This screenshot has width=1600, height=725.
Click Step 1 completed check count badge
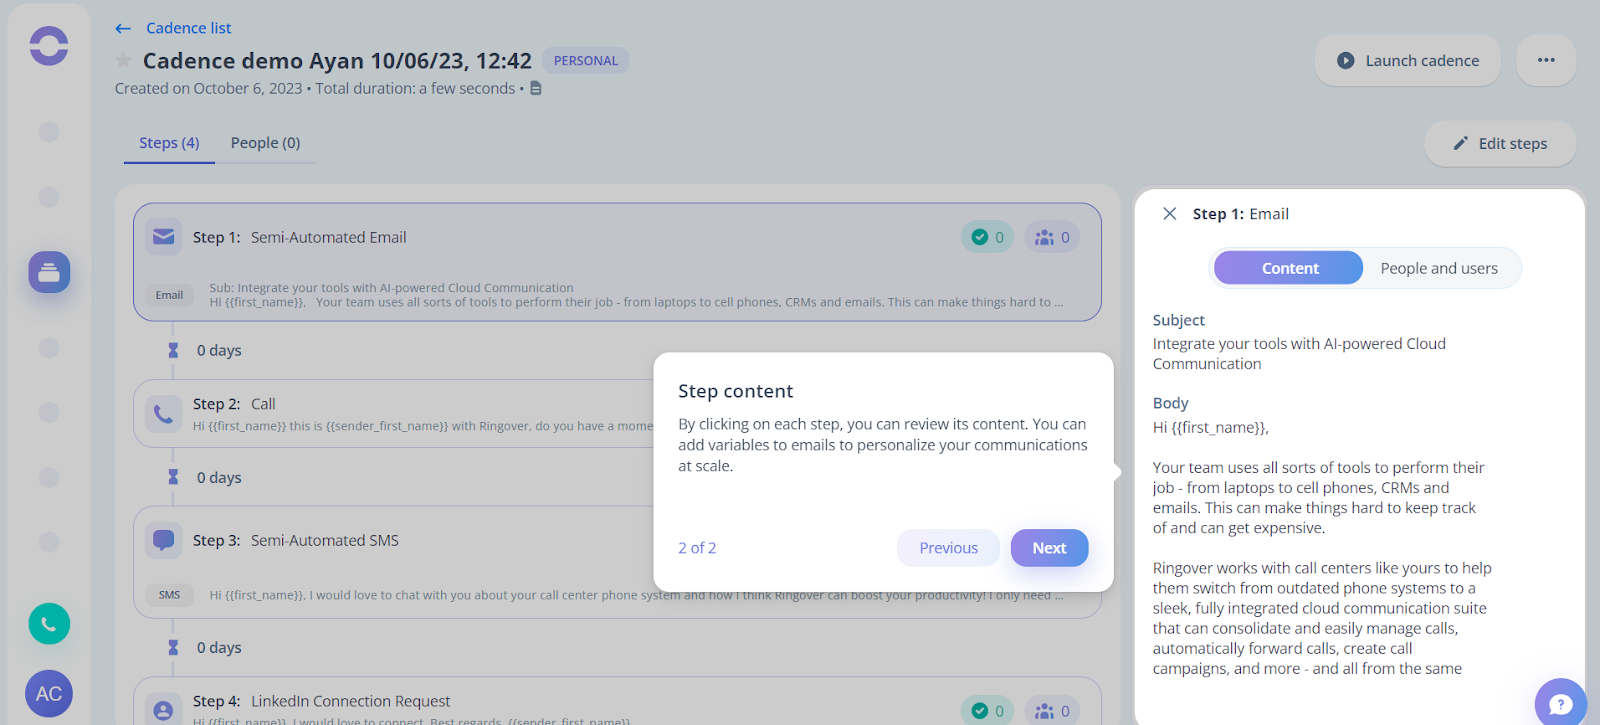click(x=987, y=237)
